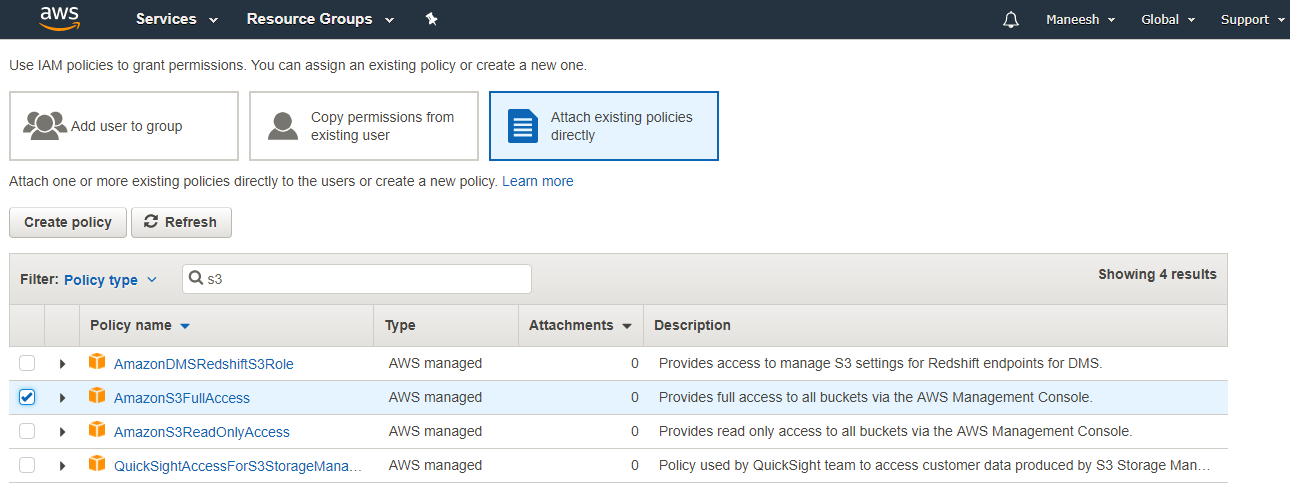Click the AWS logo

60,19
